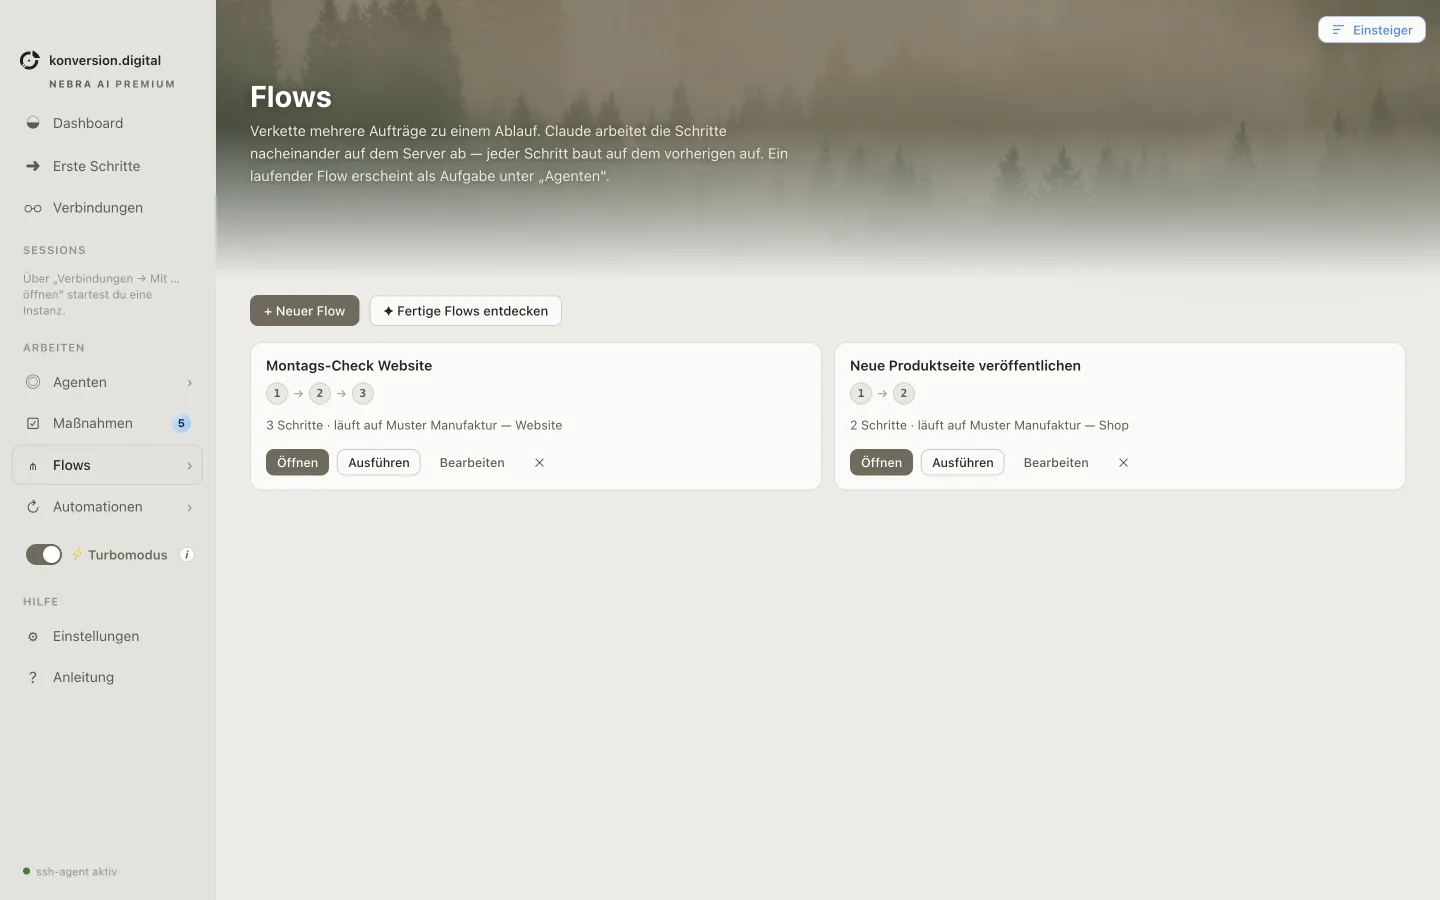
Task: Click the Maßnahmen badge showing 5
Action: pyautogui.click(x=181, y=423)
